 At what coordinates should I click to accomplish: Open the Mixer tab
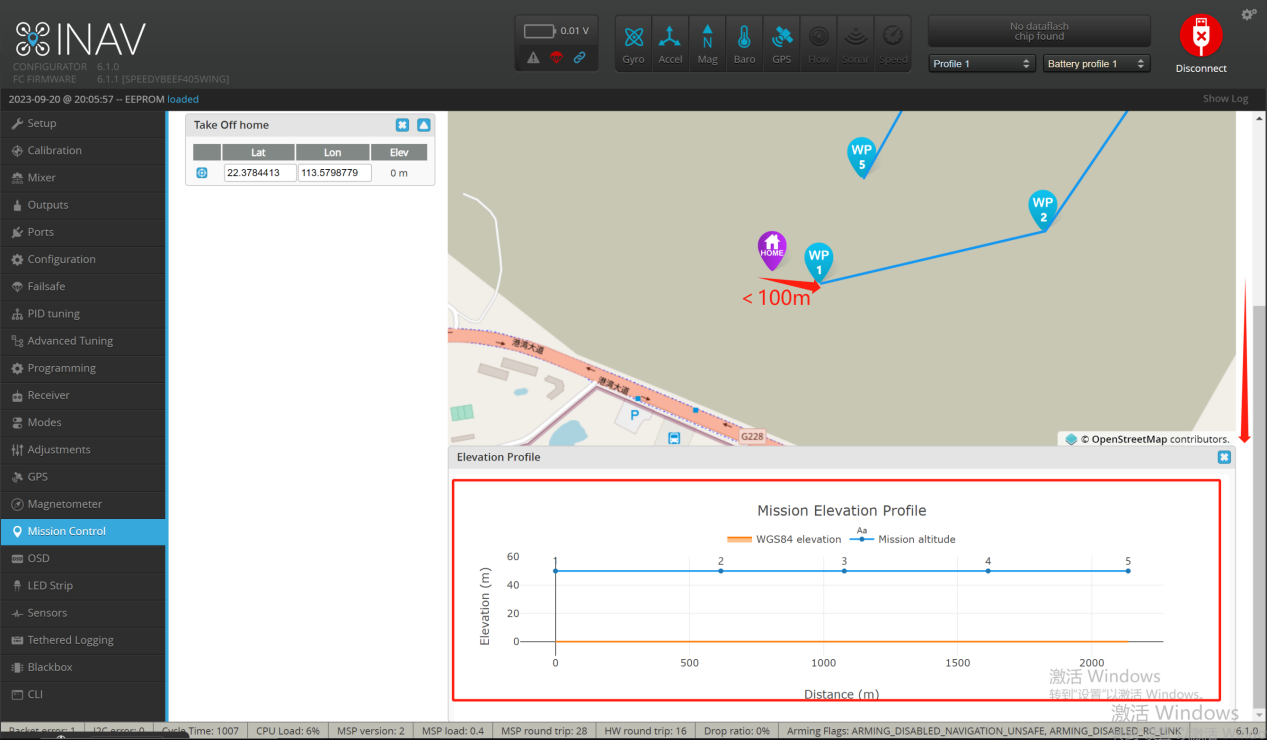83,177
